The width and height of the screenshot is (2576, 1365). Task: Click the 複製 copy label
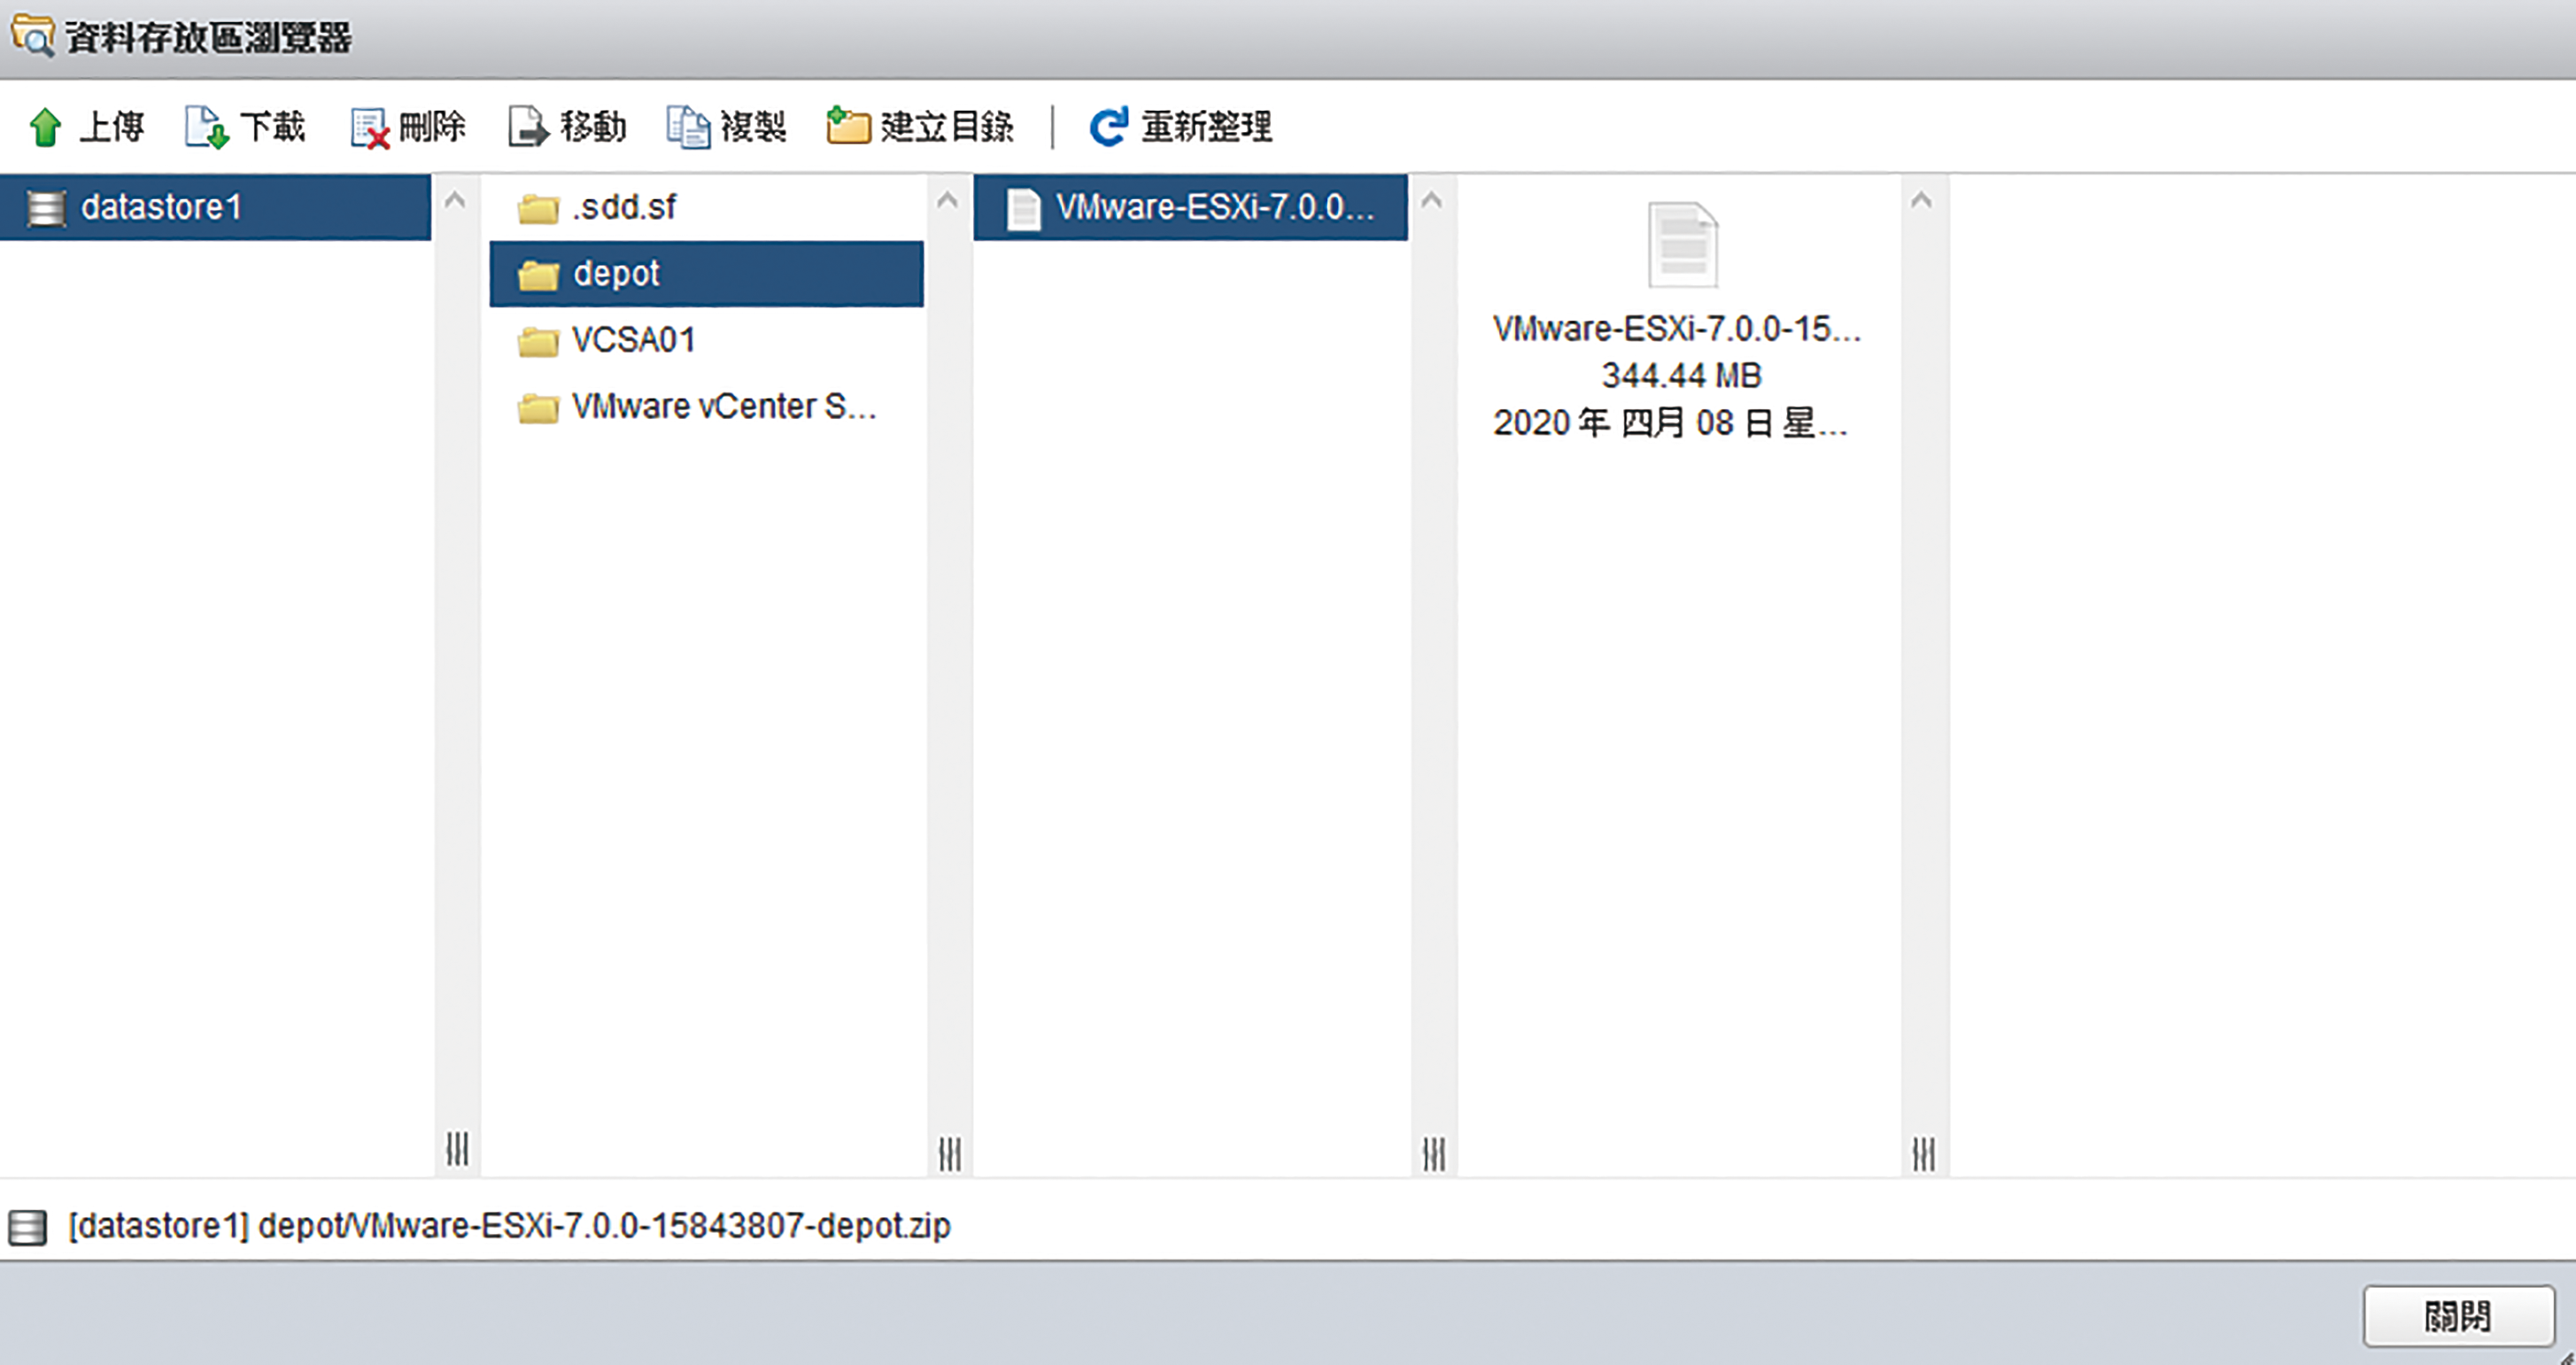753,127
